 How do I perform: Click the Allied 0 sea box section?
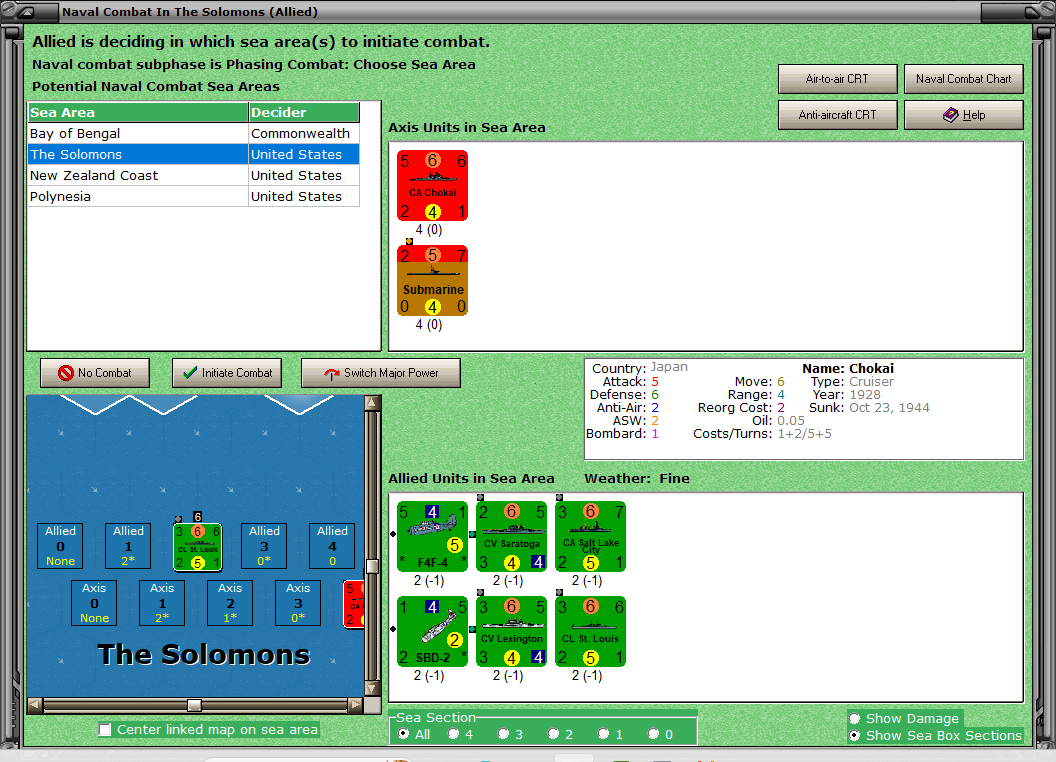pos(61,546)
